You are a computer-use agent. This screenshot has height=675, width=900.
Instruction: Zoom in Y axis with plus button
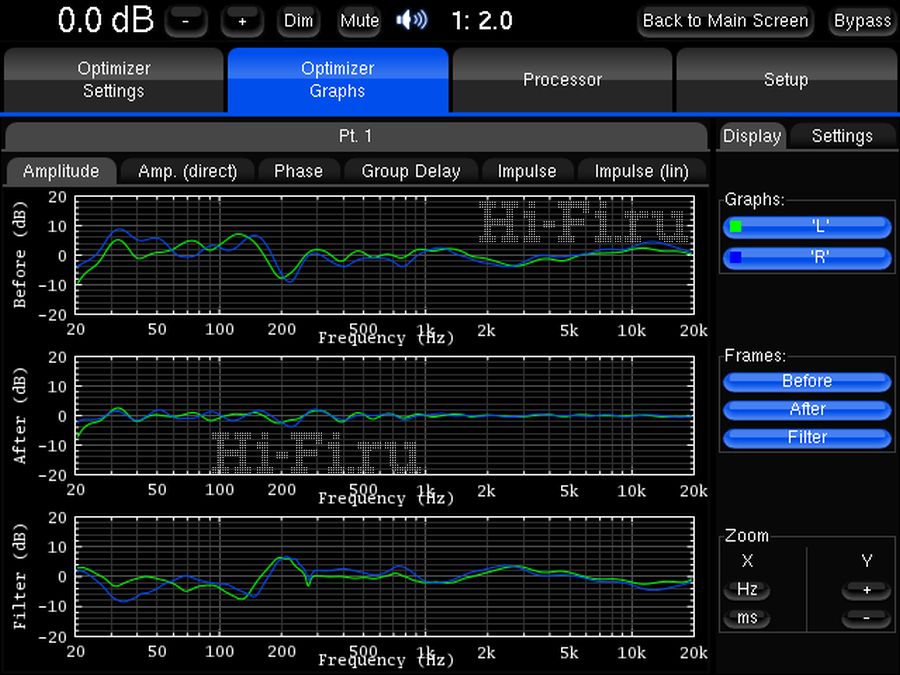866,590
